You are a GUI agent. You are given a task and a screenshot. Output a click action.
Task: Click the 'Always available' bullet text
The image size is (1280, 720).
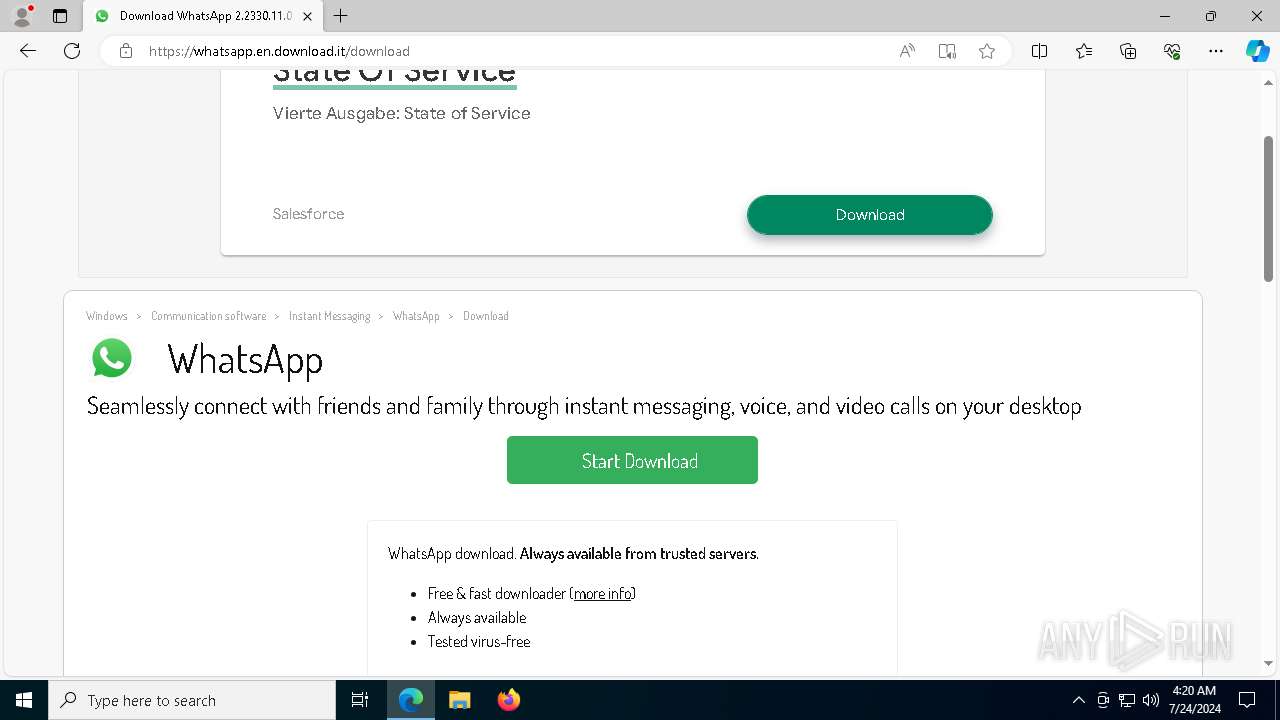477,618
